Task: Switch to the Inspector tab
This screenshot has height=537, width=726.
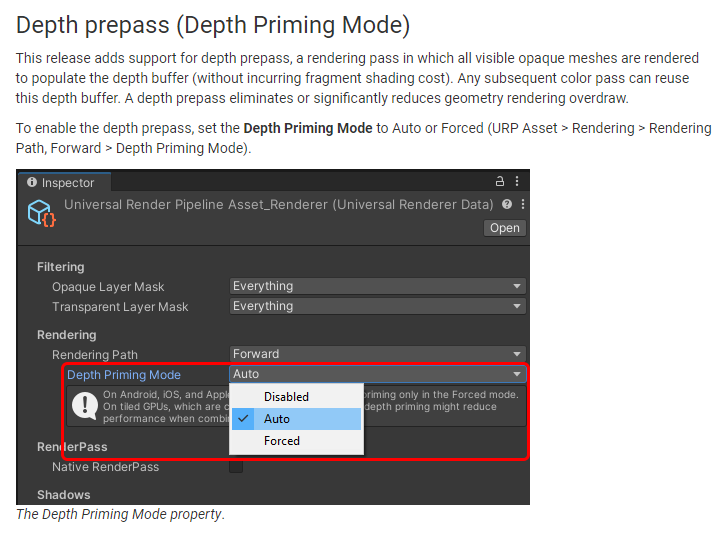Action: (x=62, y=183)
